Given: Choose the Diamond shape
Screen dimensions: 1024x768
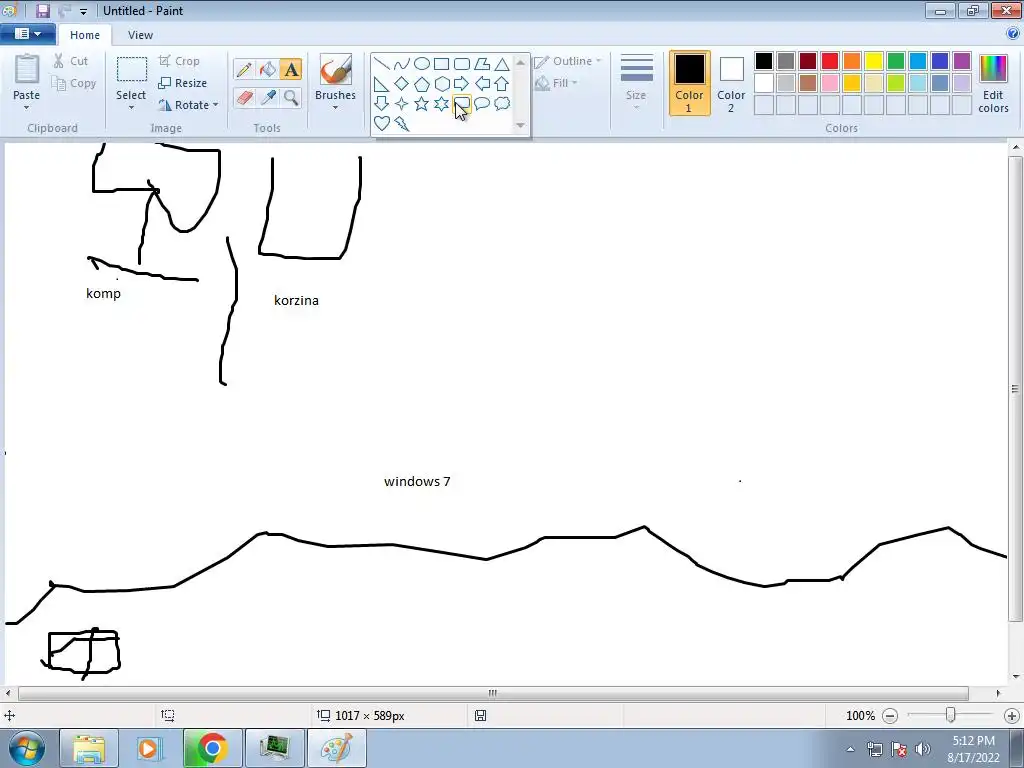Looking at the screenshot, I should tap(402, 84).
